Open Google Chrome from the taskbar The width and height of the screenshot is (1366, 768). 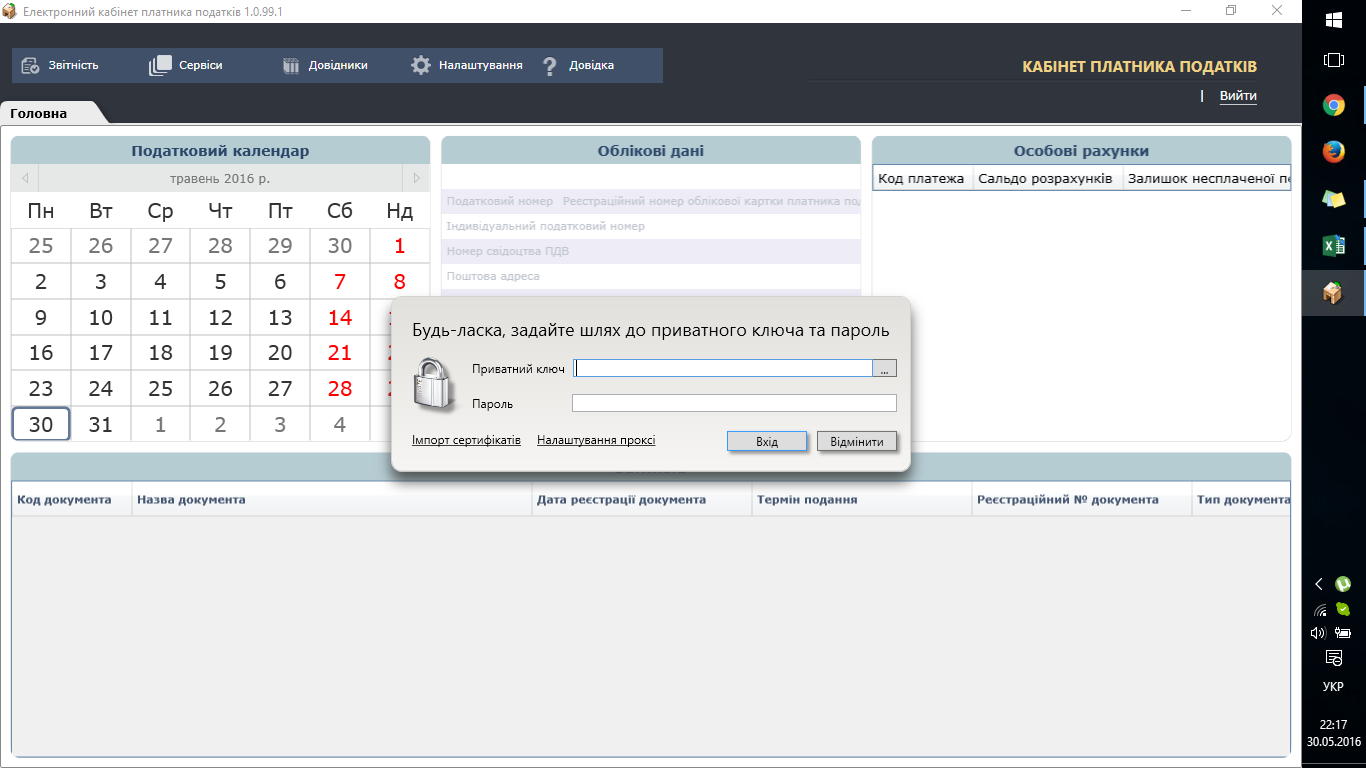(1333, 105)
